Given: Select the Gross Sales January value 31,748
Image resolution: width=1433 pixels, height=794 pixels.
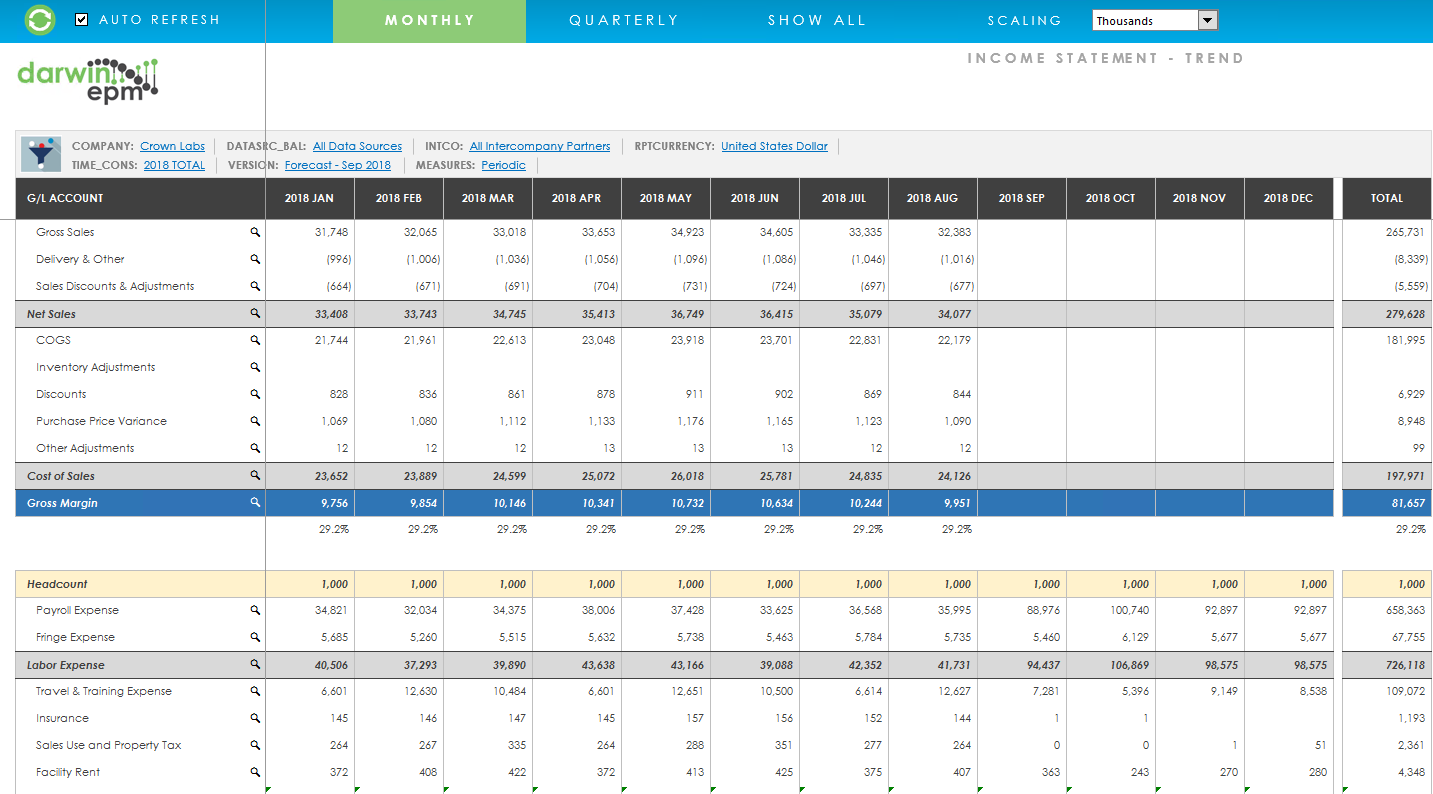Looking at the screenshot, I should (x=331, y=232).
